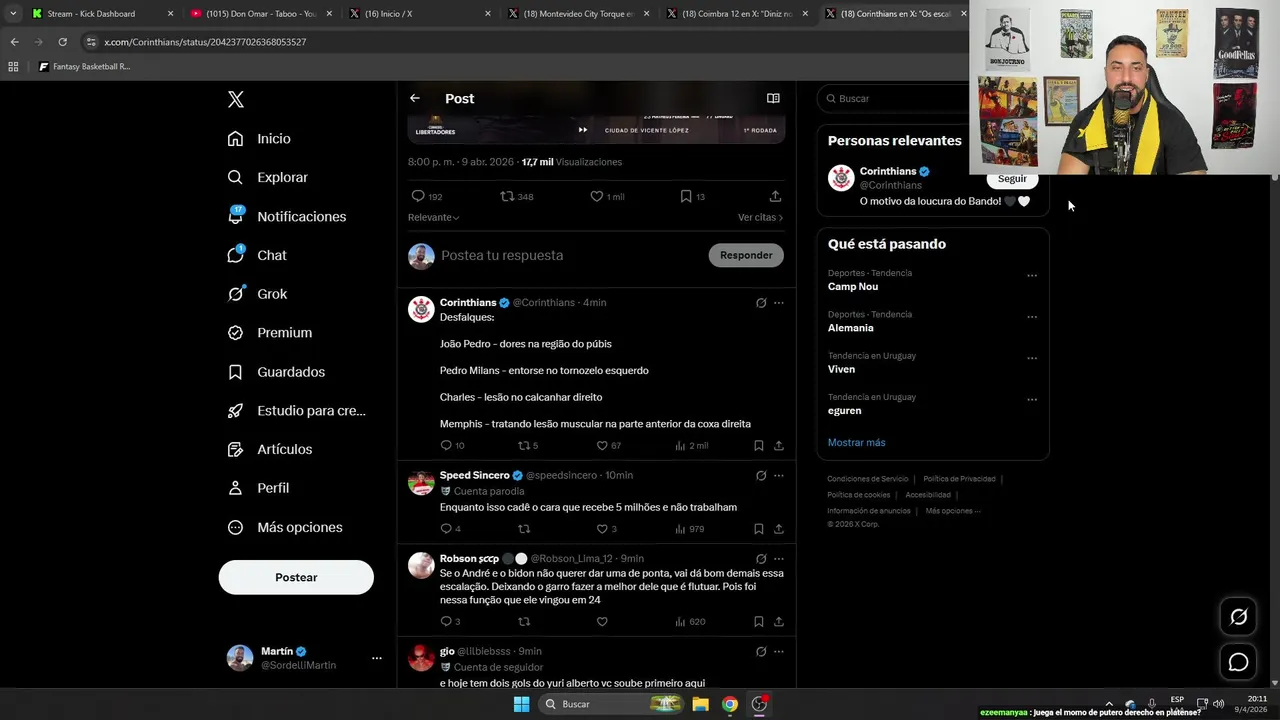Viewport: 1280px width, 720px height.
Task: Like Robson sccp's reply
Action: point(602,621)
